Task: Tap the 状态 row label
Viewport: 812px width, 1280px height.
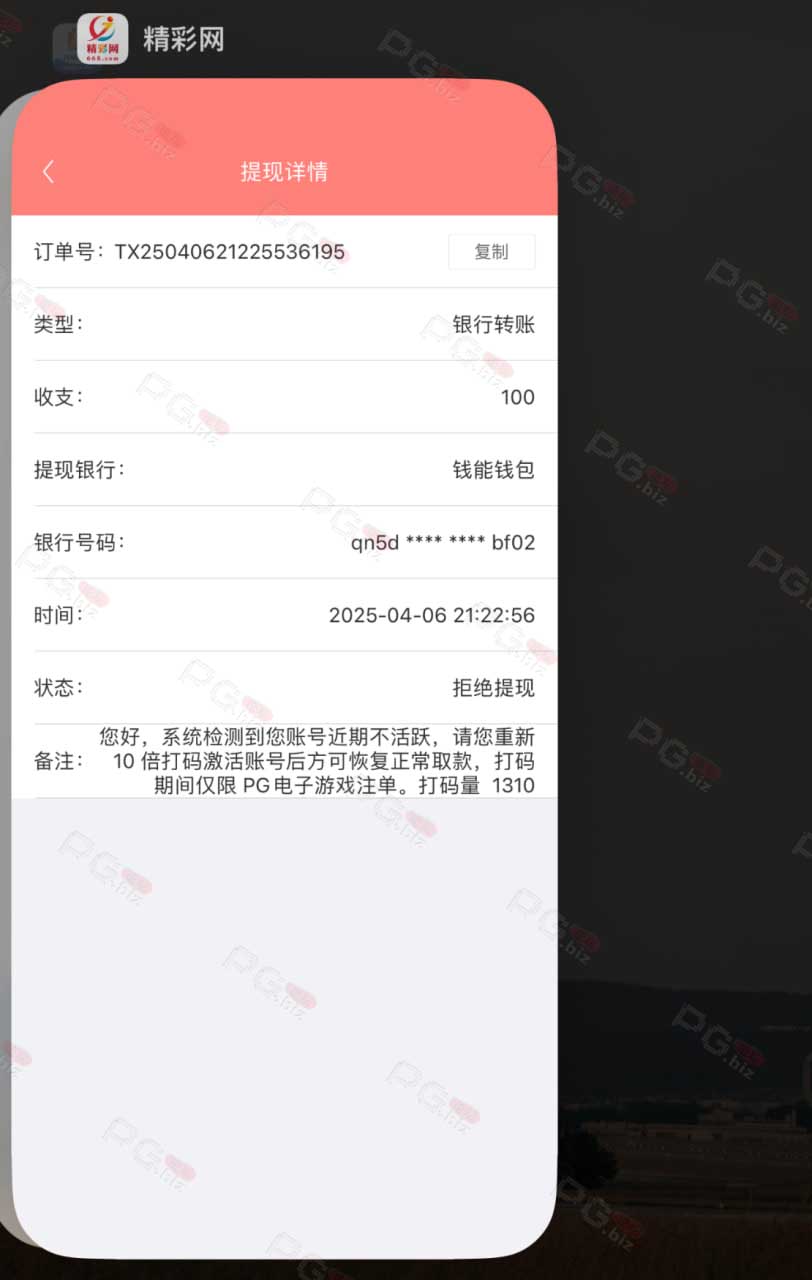Action: click(58, 688)
